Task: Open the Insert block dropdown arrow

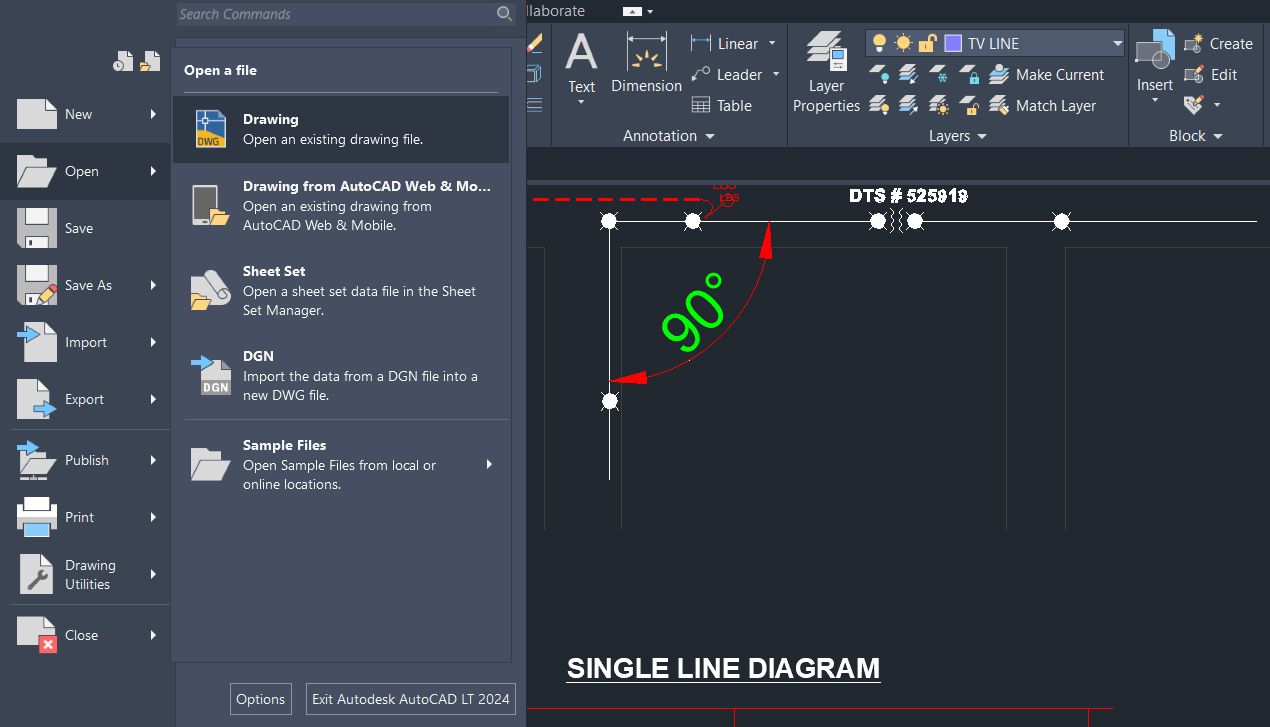Action: (x=1155, y=100)
